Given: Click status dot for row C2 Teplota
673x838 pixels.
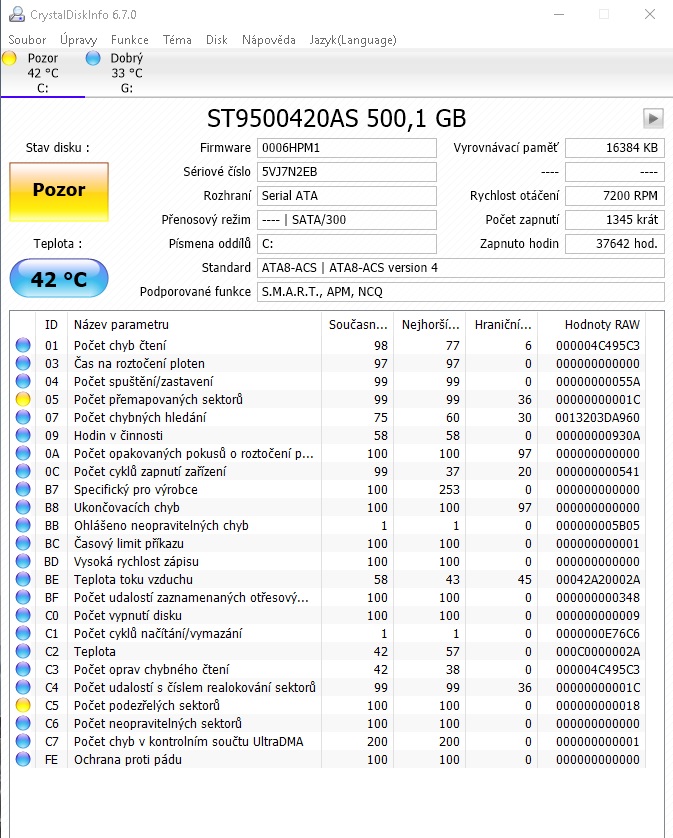Looking at the screenshot, I should (x=23, y=651).
